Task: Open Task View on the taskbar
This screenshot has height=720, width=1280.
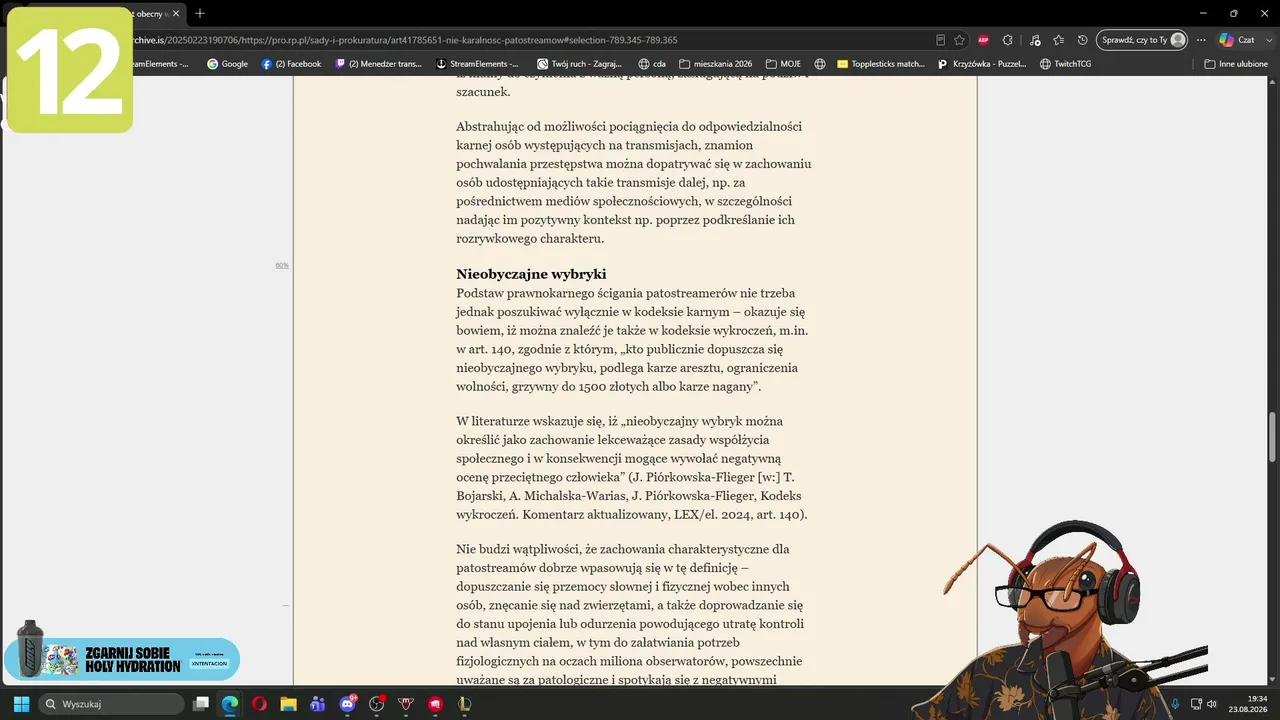Action: 201,704
